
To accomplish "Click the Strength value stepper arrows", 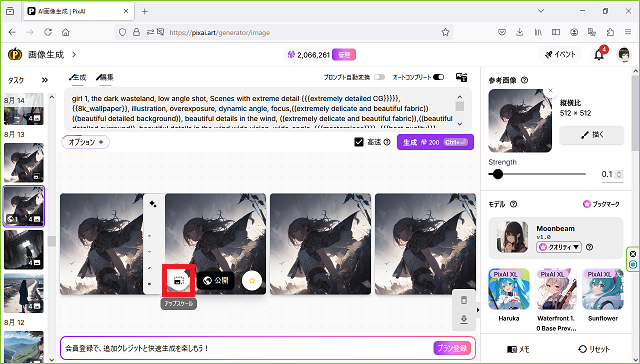I will click(619, 174).
